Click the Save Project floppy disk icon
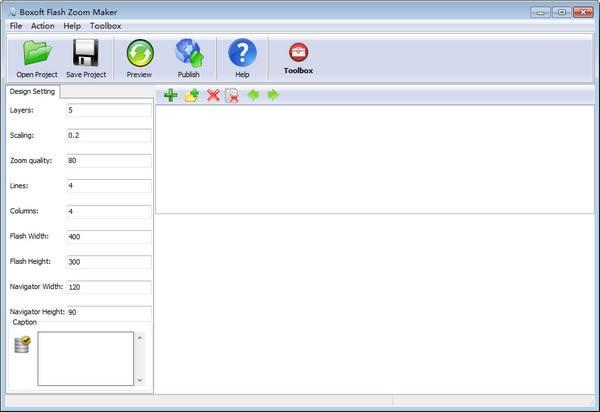 86,52
